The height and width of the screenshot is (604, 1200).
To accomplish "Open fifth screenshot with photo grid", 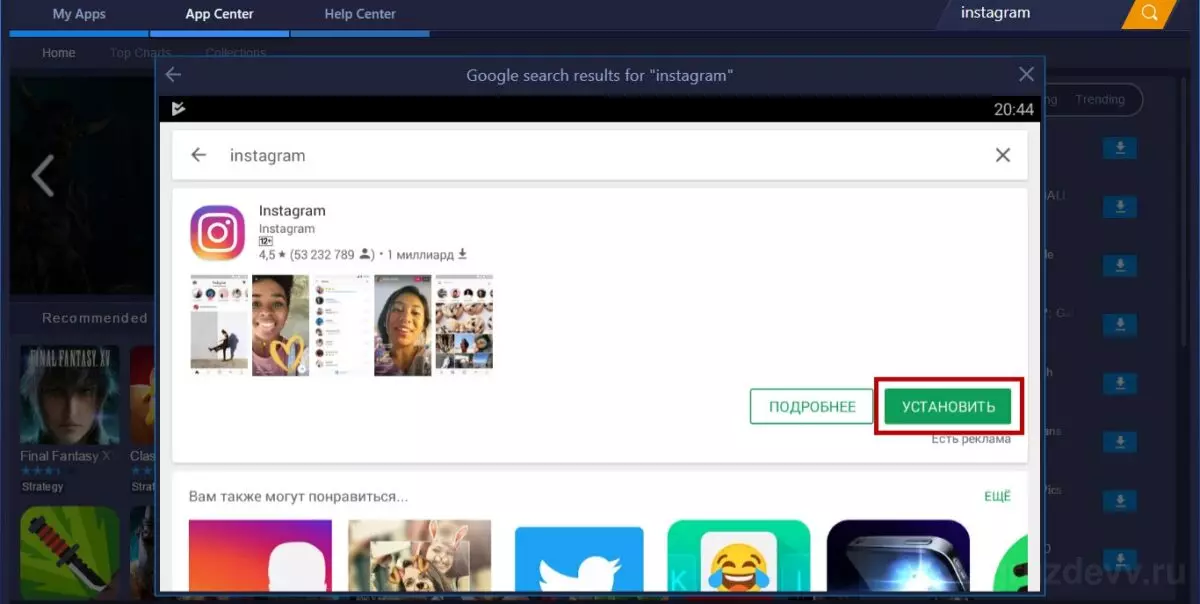I will pos(464,325).
